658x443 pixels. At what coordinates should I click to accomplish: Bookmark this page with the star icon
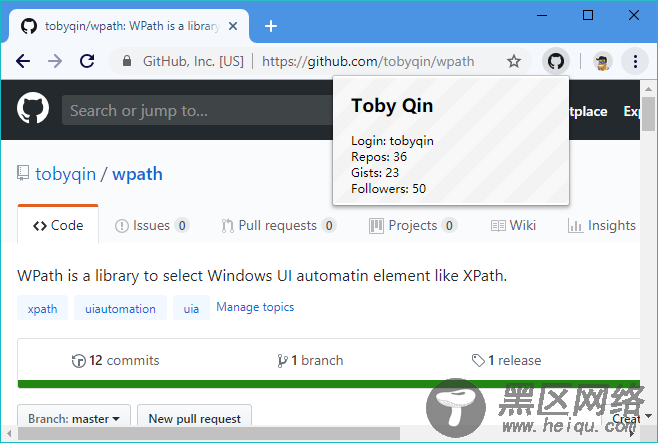514,62
